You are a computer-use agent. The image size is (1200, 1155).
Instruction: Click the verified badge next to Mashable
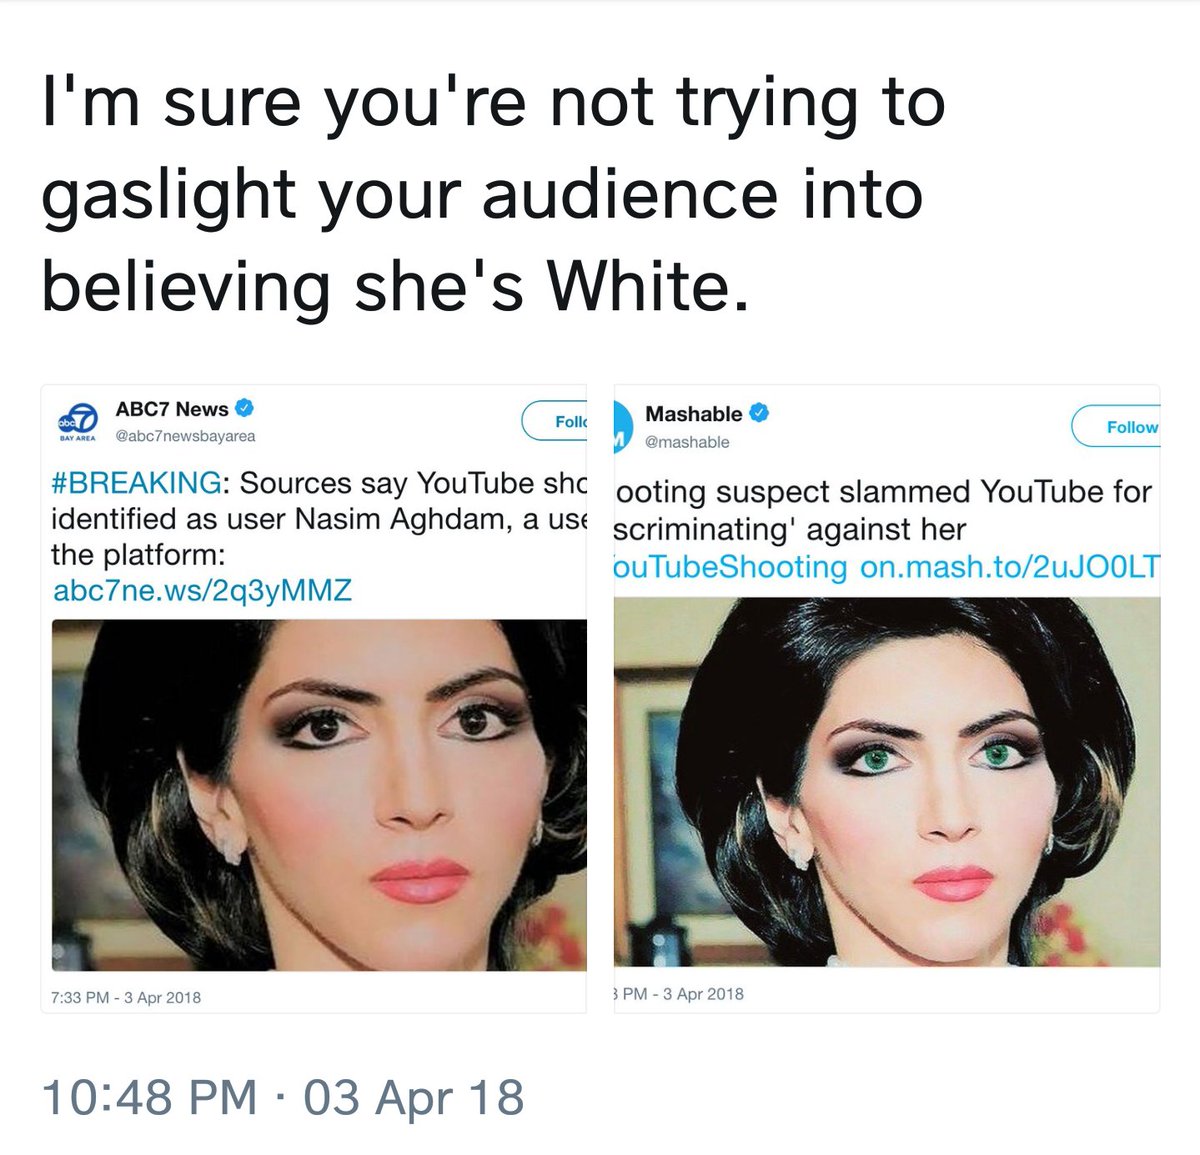coord(758,413)
